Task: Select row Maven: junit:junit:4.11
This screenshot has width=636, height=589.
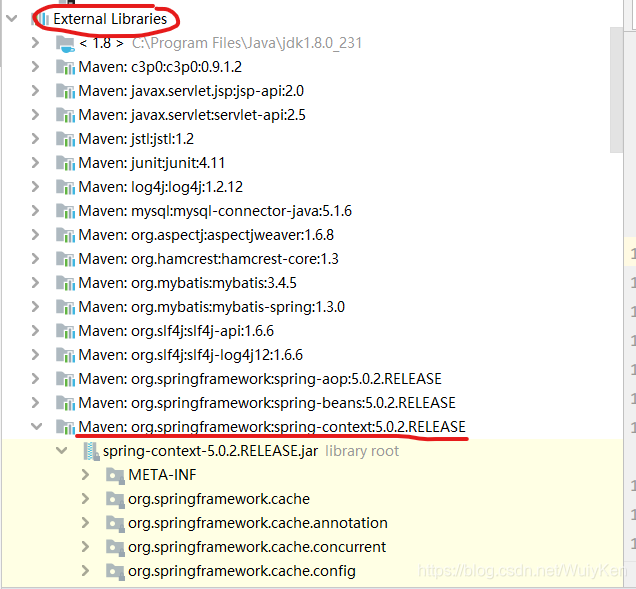Action: coord(152,163)
